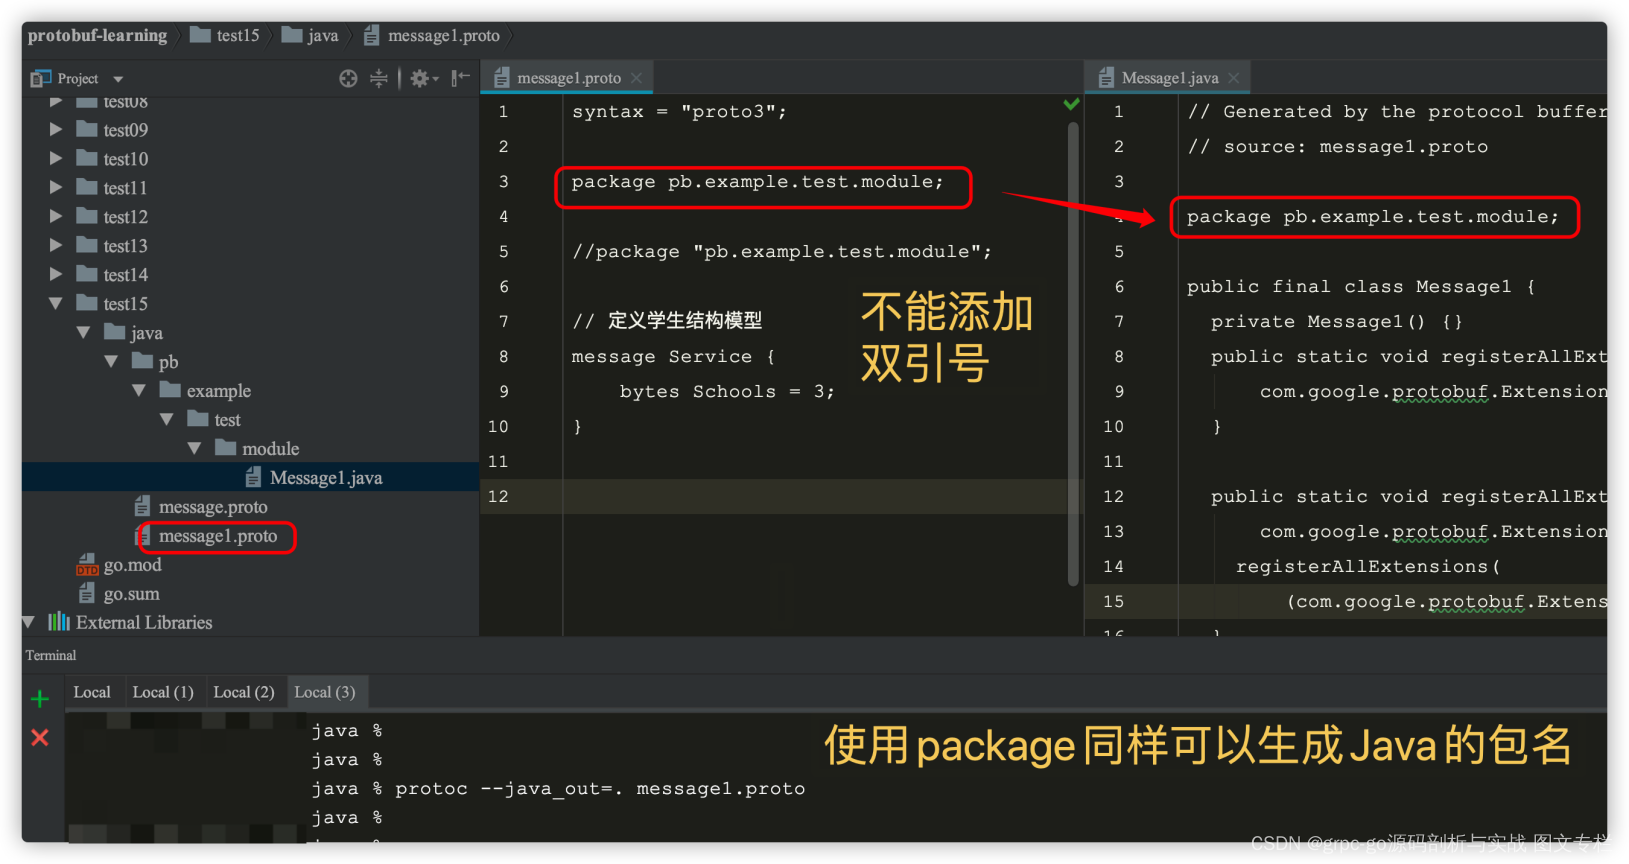The width and height of the screenshot is (1629, 864).
Task: Select message1.proto in the project tree
Action: 218,536
